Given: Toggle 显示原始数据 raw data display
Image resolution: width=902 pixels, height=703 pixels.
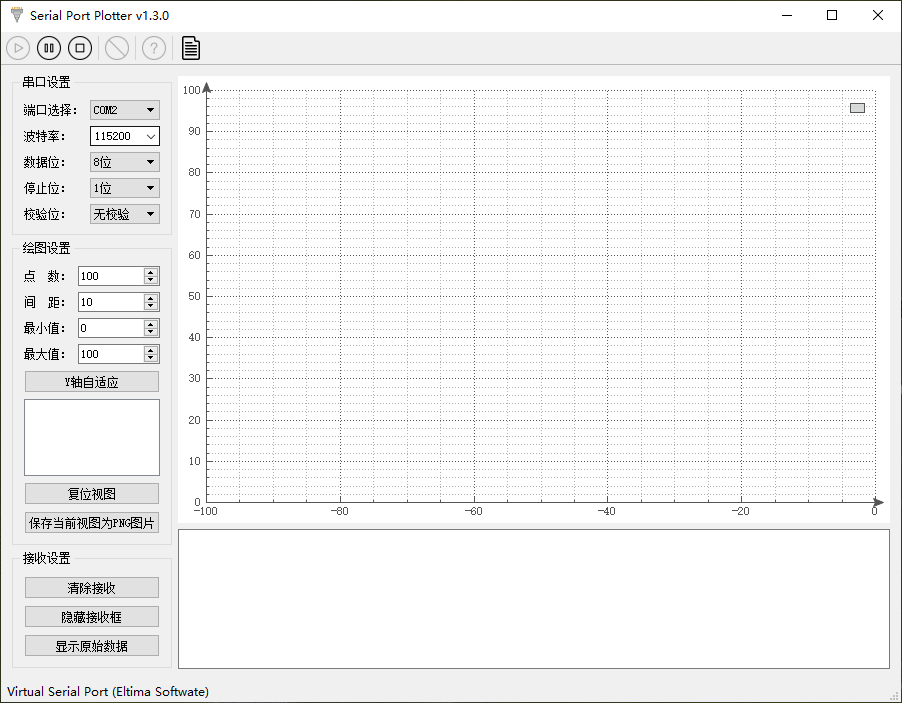Looking at the screenshot, I should [91, 645].
